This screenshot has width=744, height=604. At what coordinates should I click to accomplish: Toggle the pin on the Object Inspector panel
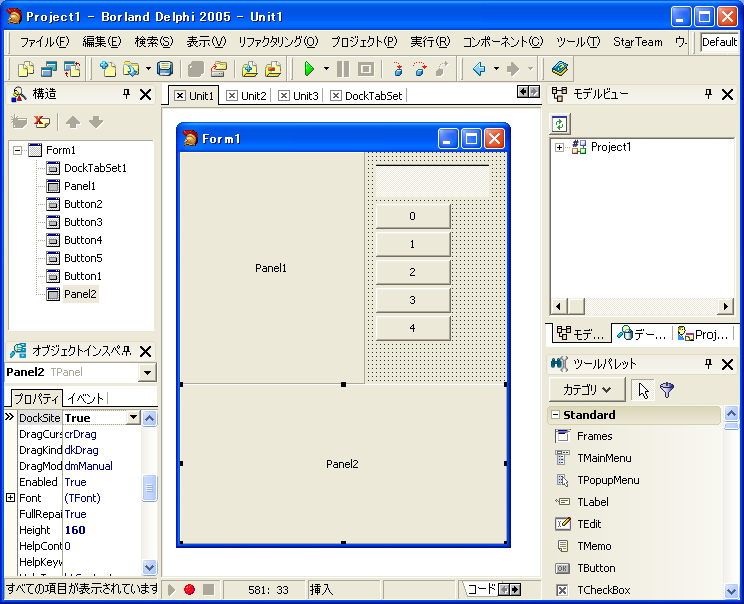(x=126, y=351)
